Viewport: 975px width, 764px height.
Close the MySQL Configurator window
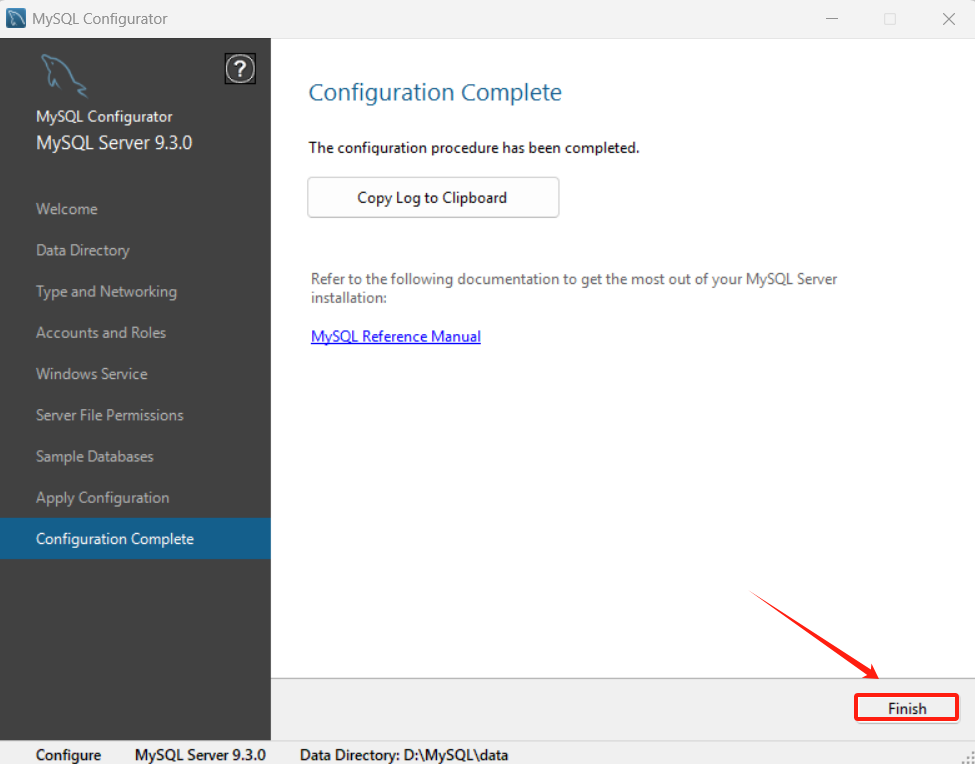pyautogui.click(x=948, y=19)
